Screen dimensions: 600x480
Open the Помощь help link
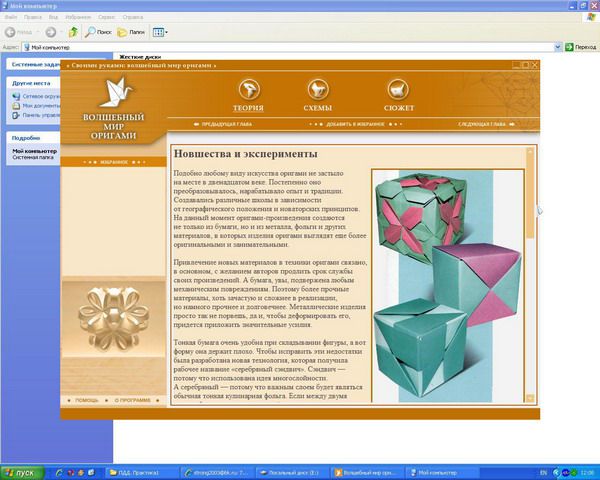click(87, 399)
